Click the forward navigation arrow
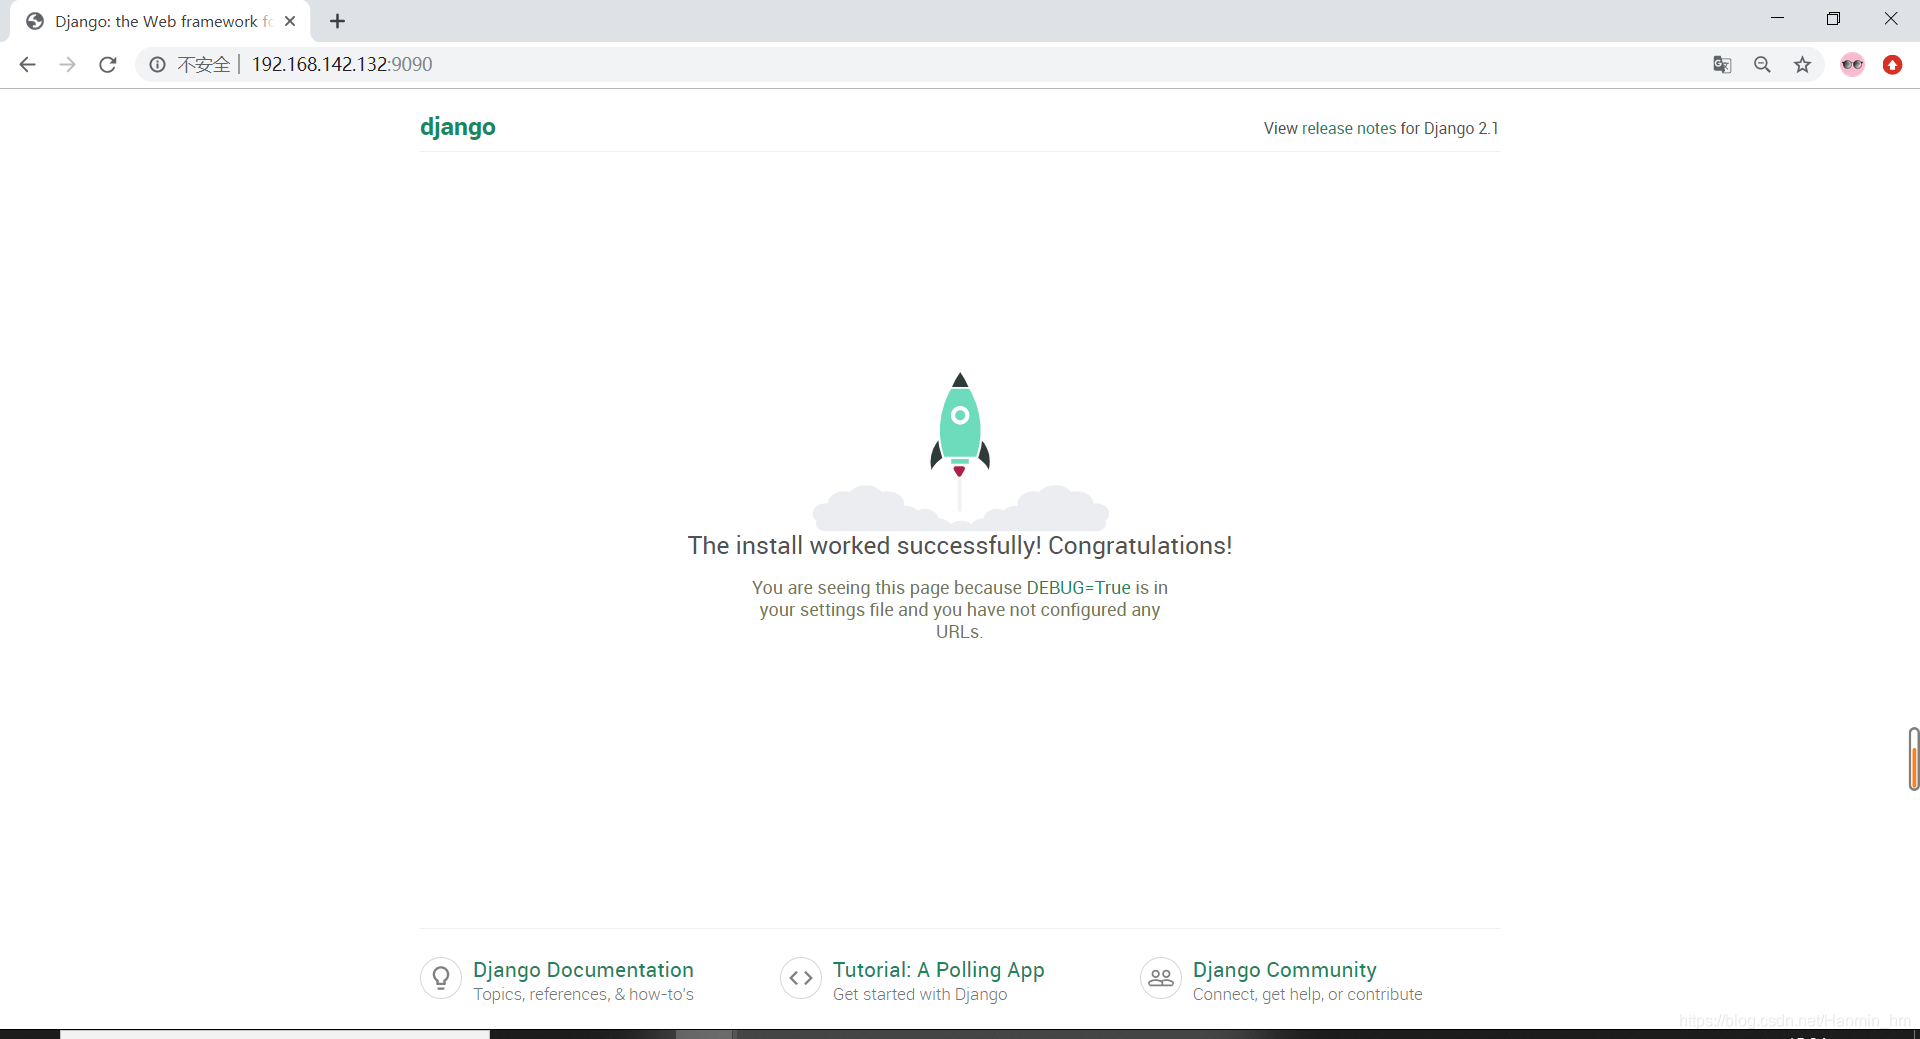The image size is (1920, 1039). pos(67,65)
